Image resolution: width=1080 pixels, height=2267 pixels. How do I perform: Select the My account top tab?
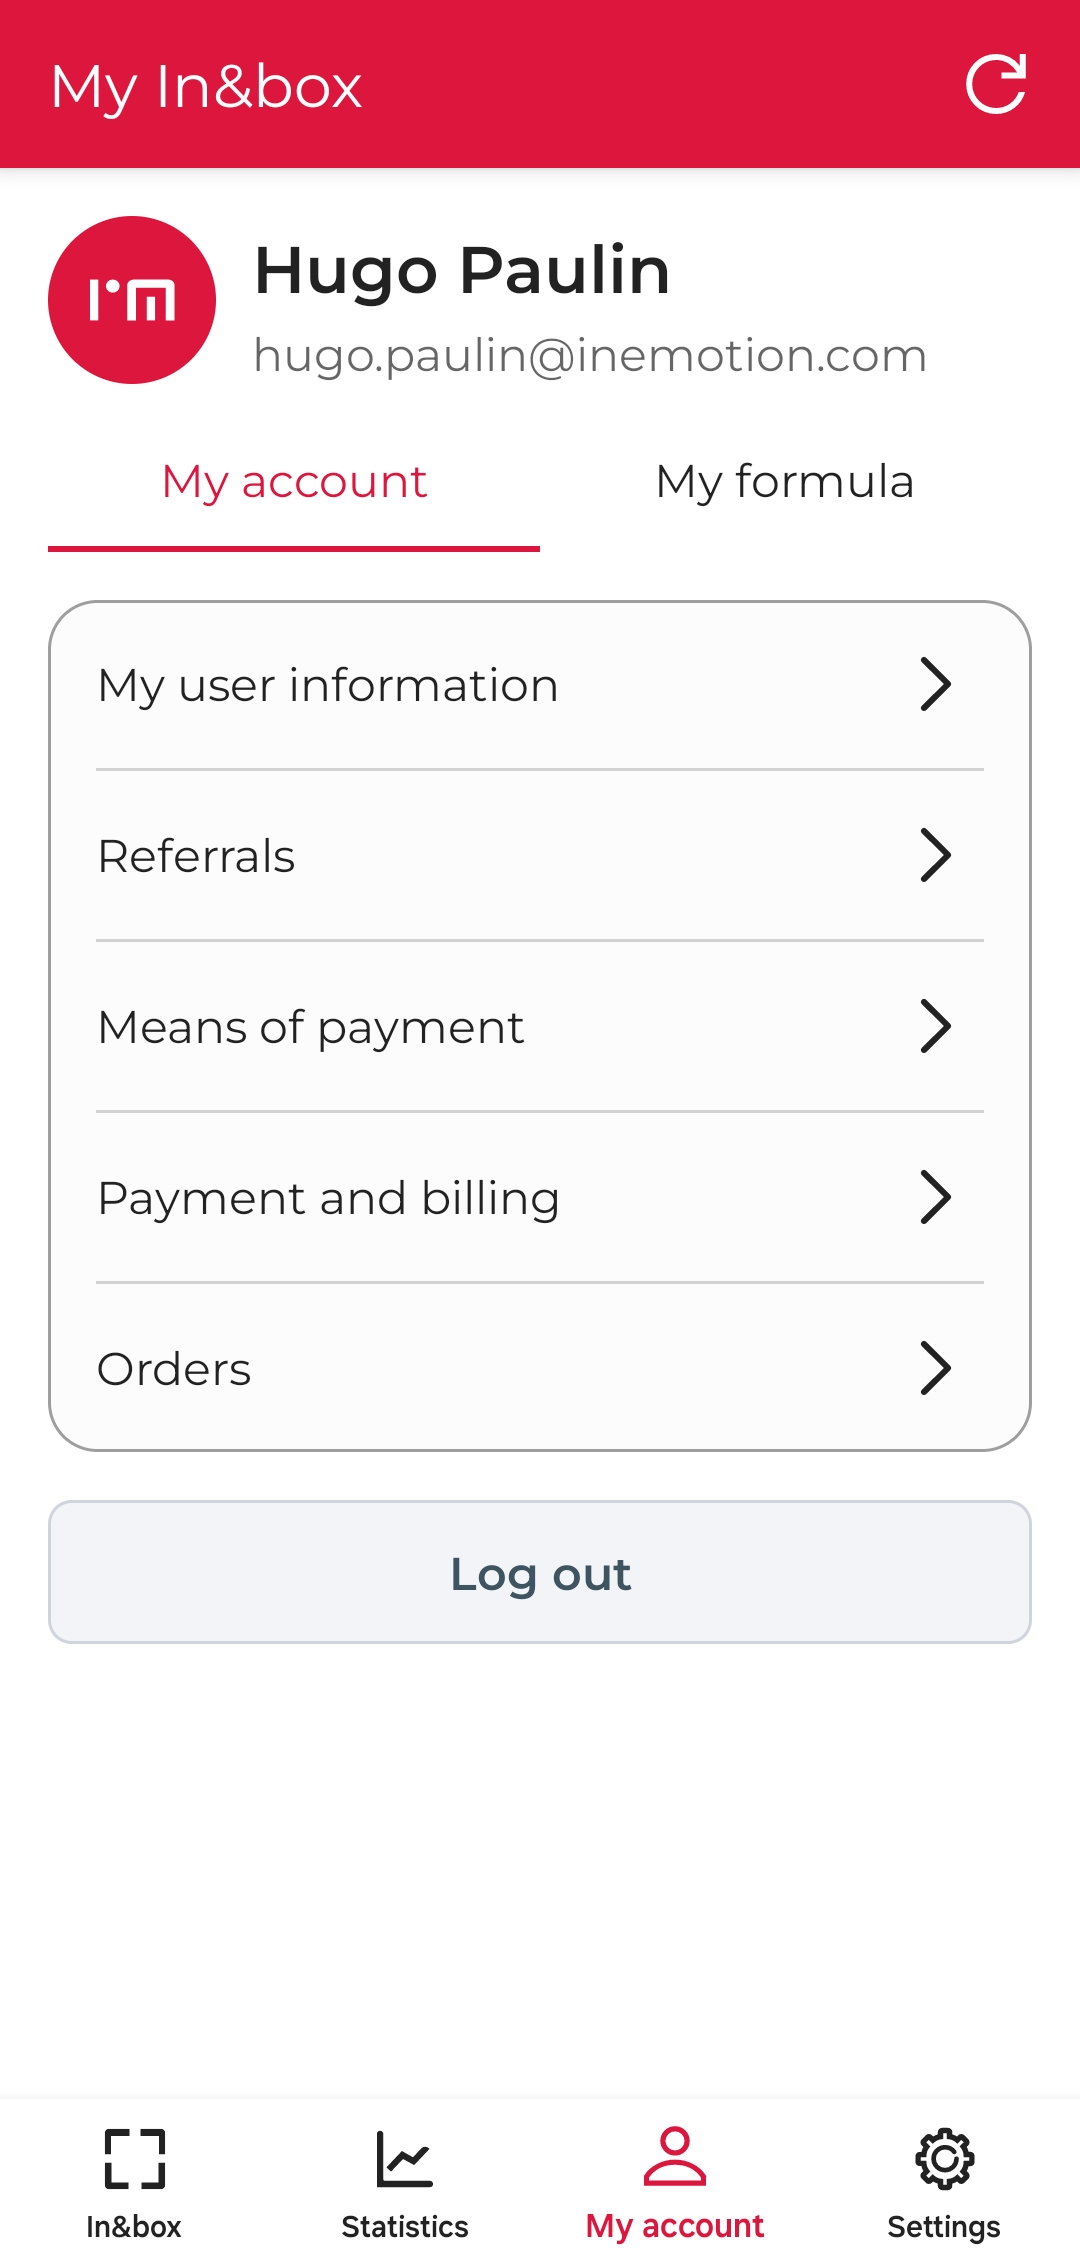click(294, 482)
